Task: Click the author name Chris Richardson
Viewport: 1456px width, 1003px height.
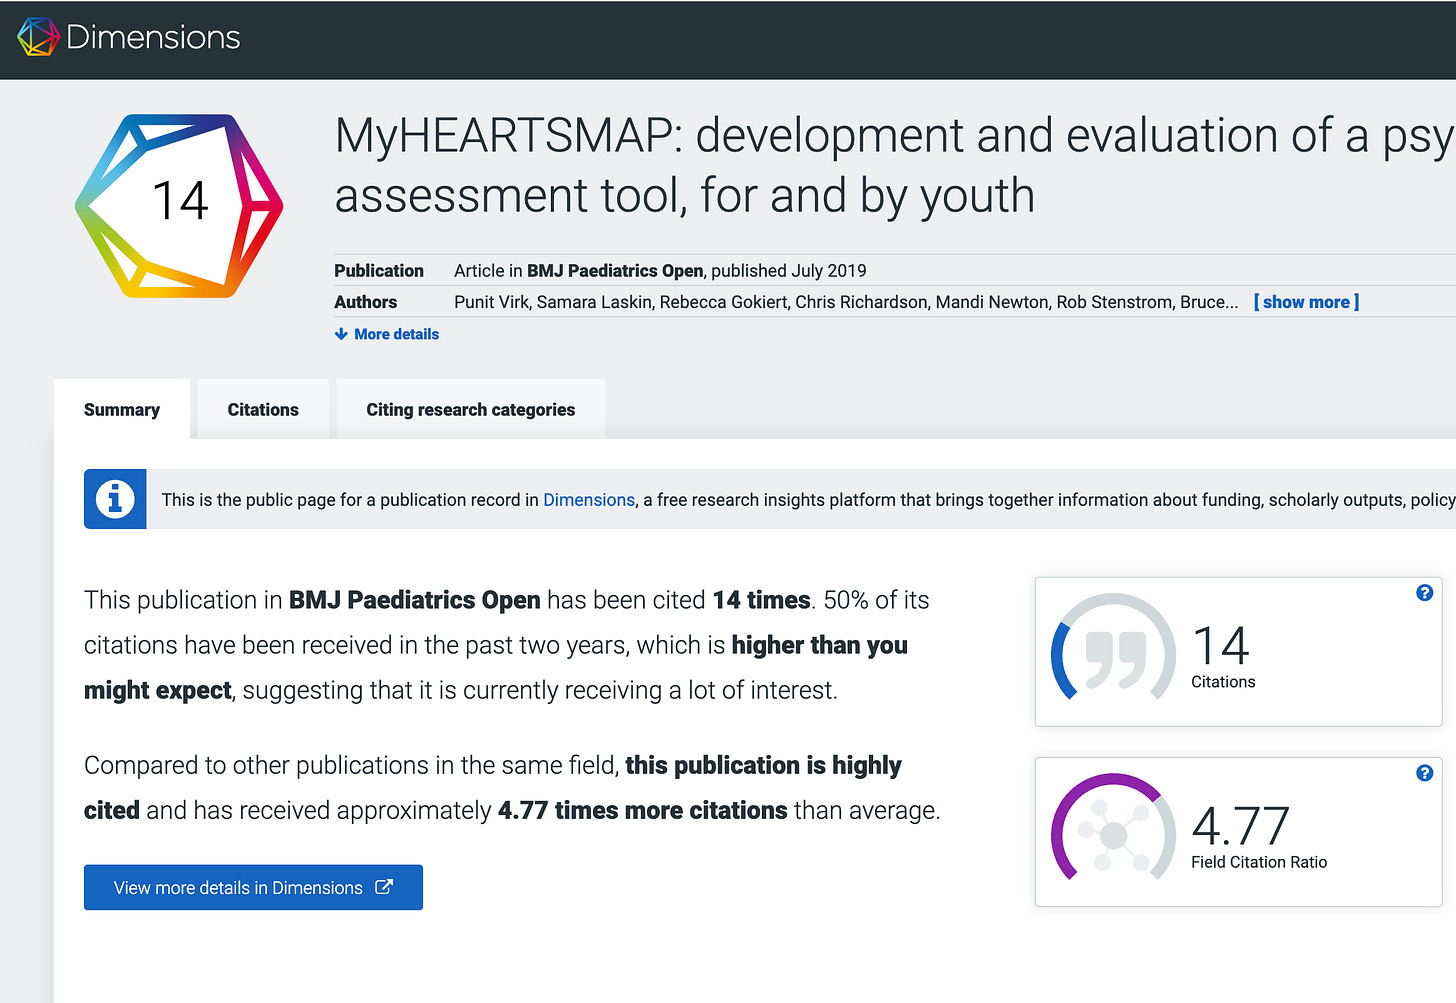Action: tap(861, 302)
